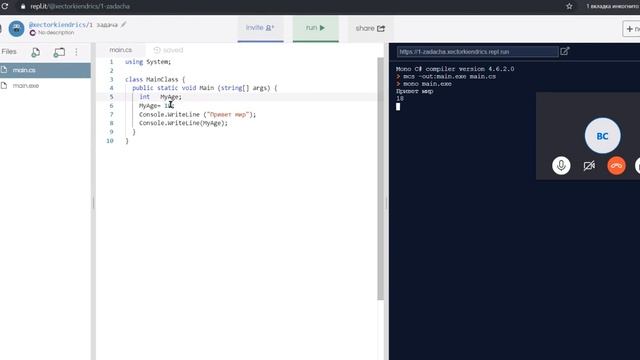Click the BC participant avatar
The width and height of the screenshot is (640, 360).
[602, 136]
